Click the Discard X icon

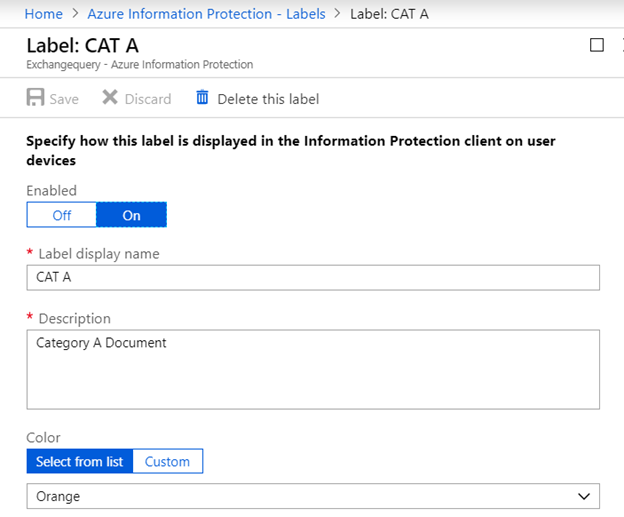(110, 98)
